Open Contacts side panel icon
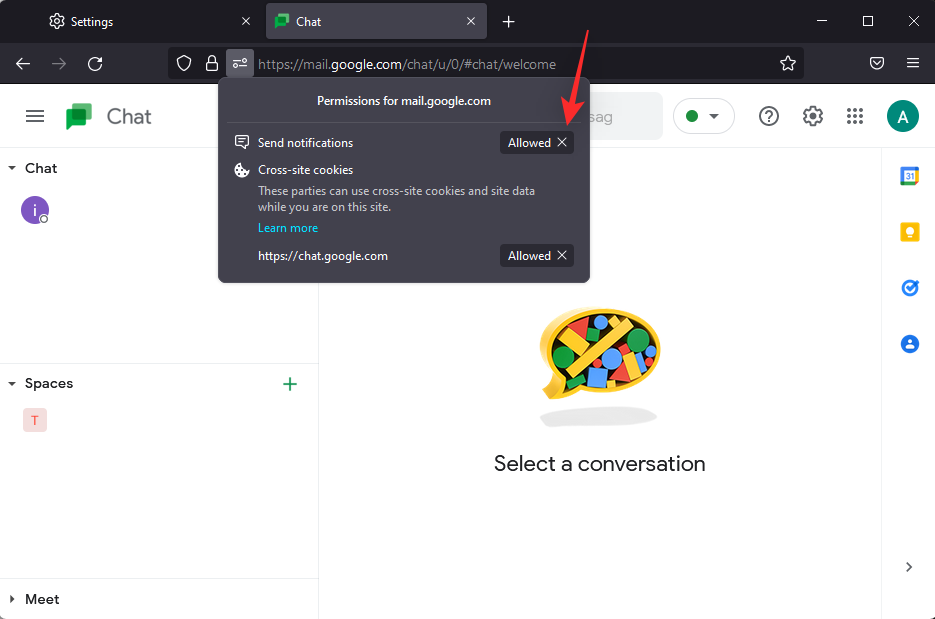This screenshot has width=935, height=619. pyautogui.click(x=909, y=344)
